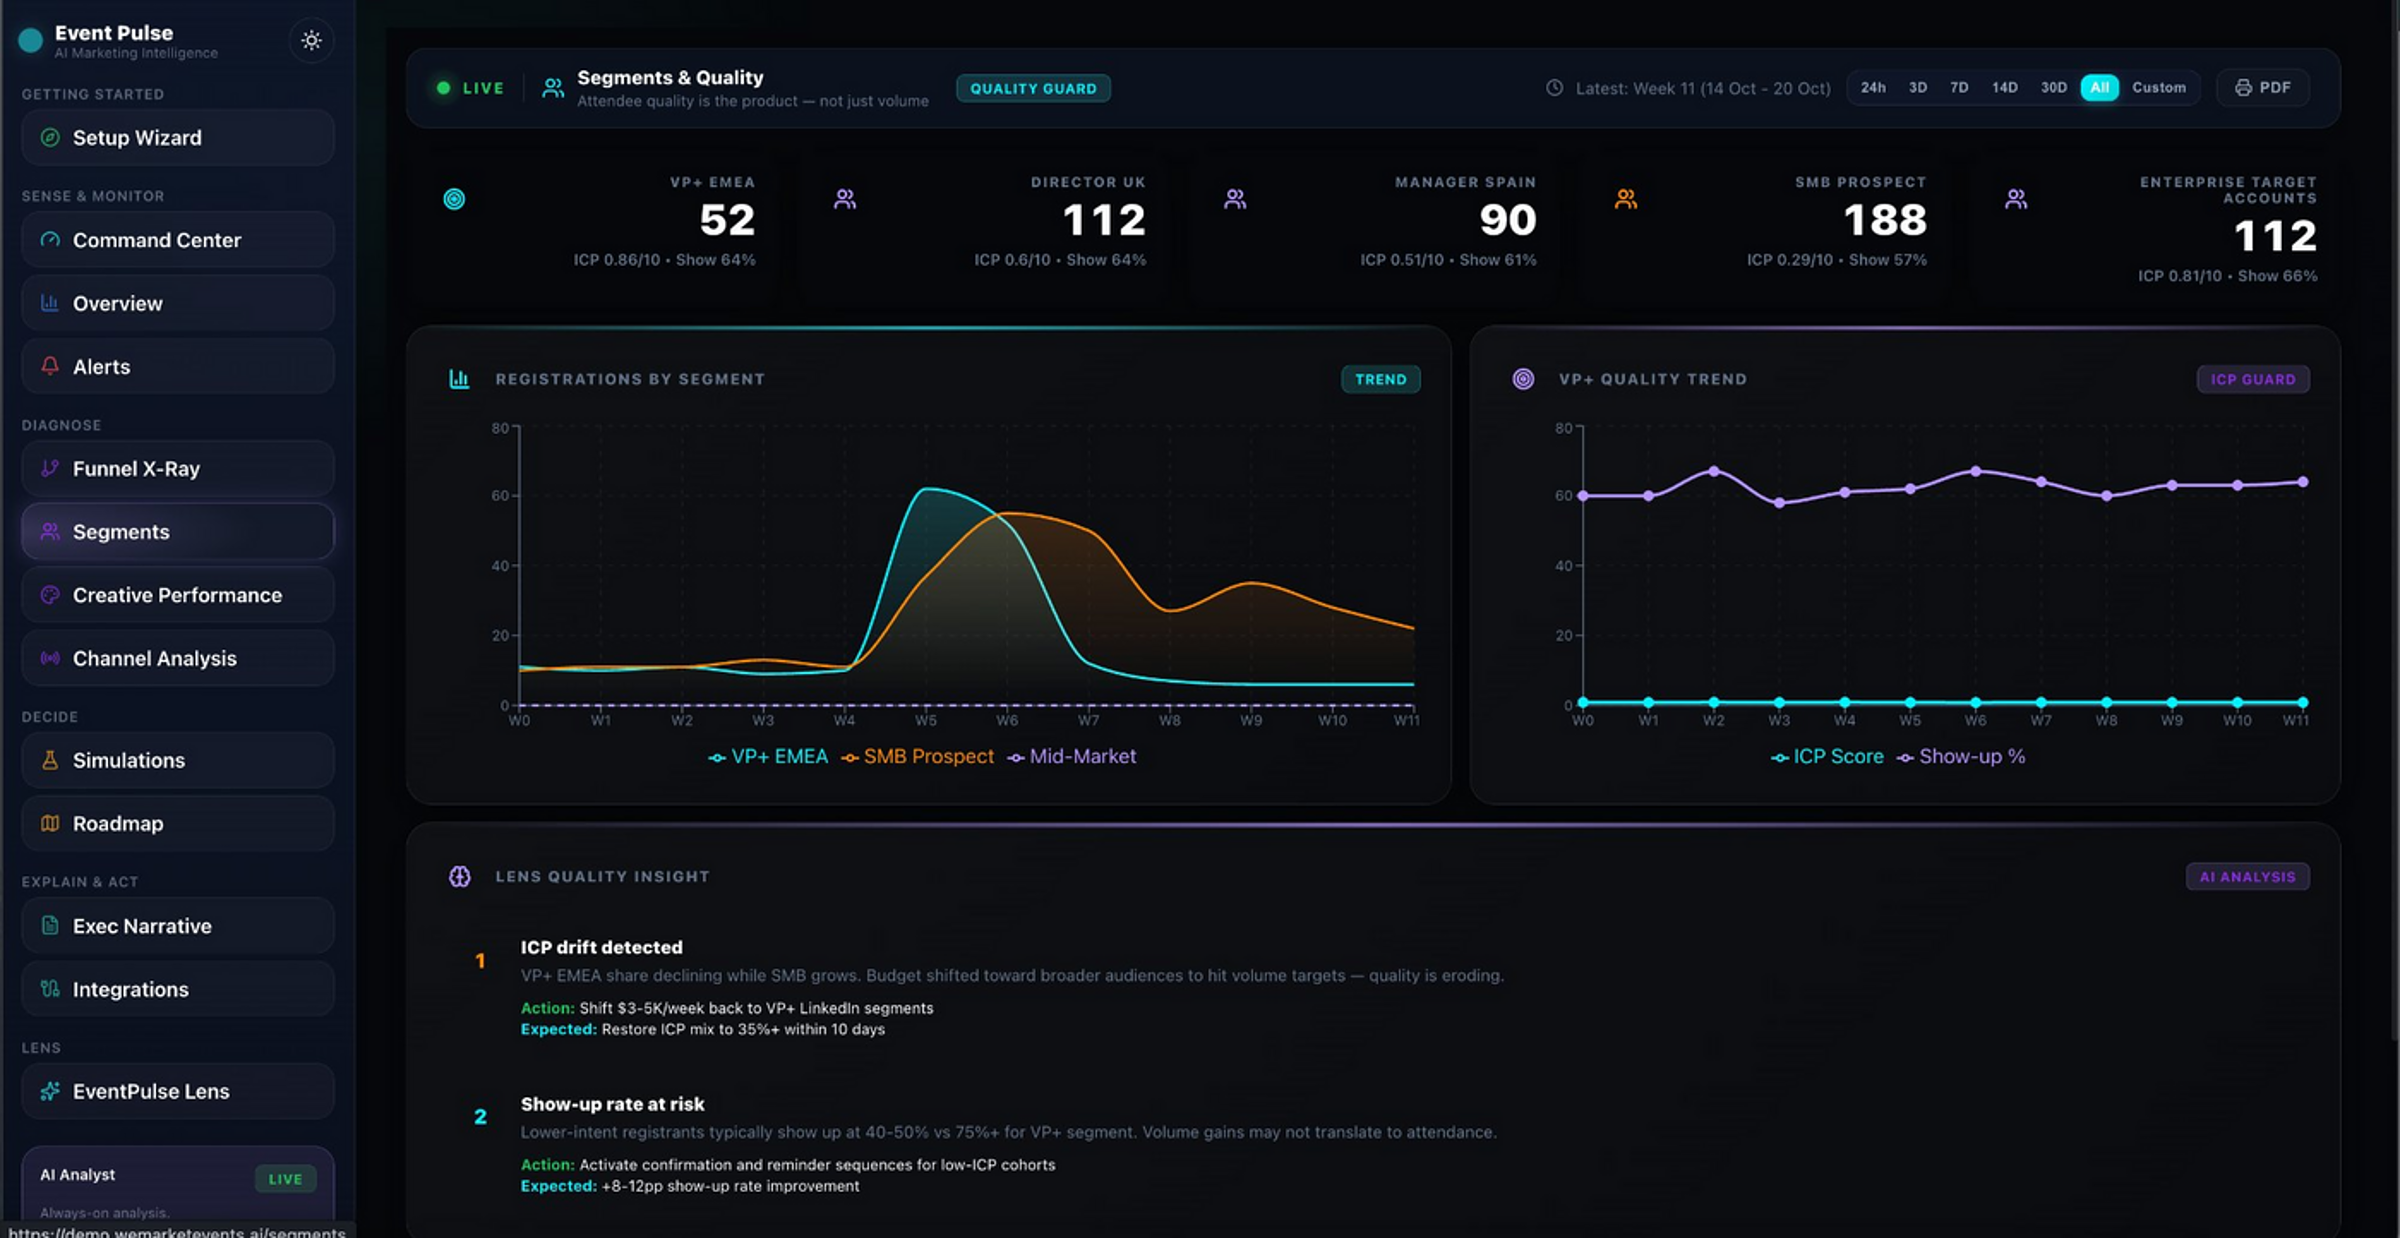Click the Alerts bell icon in sidebar
This screenshot has height=1238, width=2400.
50,366
